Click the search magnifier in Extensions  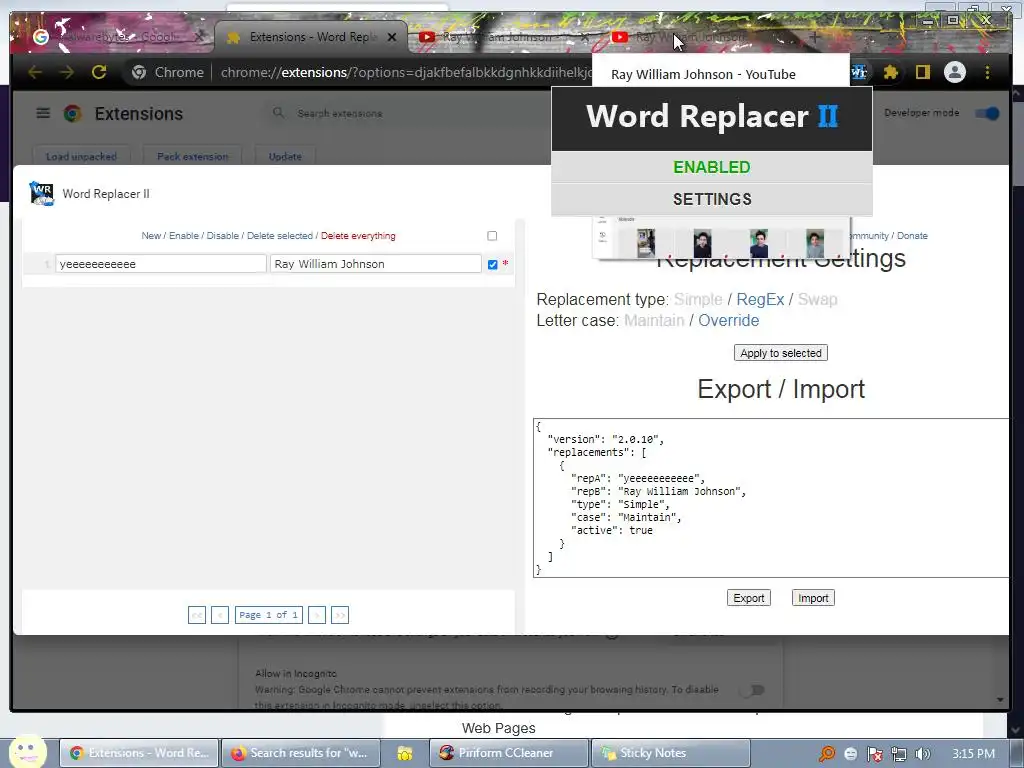[x=278, y=113]
